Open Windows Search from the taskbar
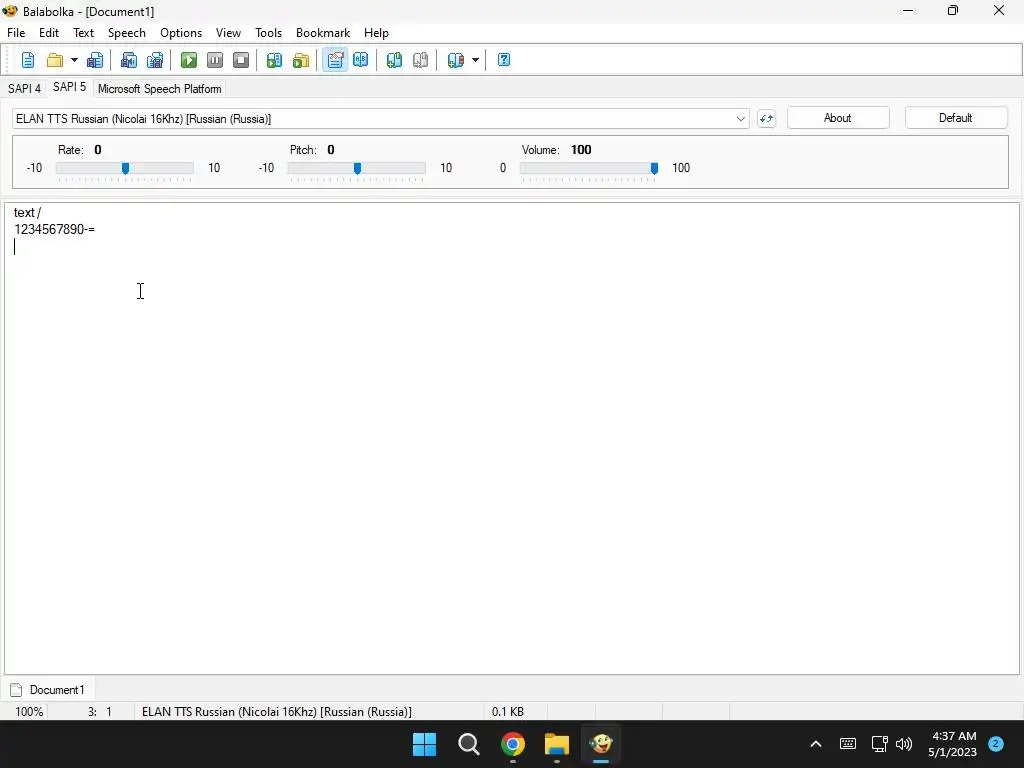The height and width of the screenshot is (768, 1024). pyautogui.click(x=469, y=744)
